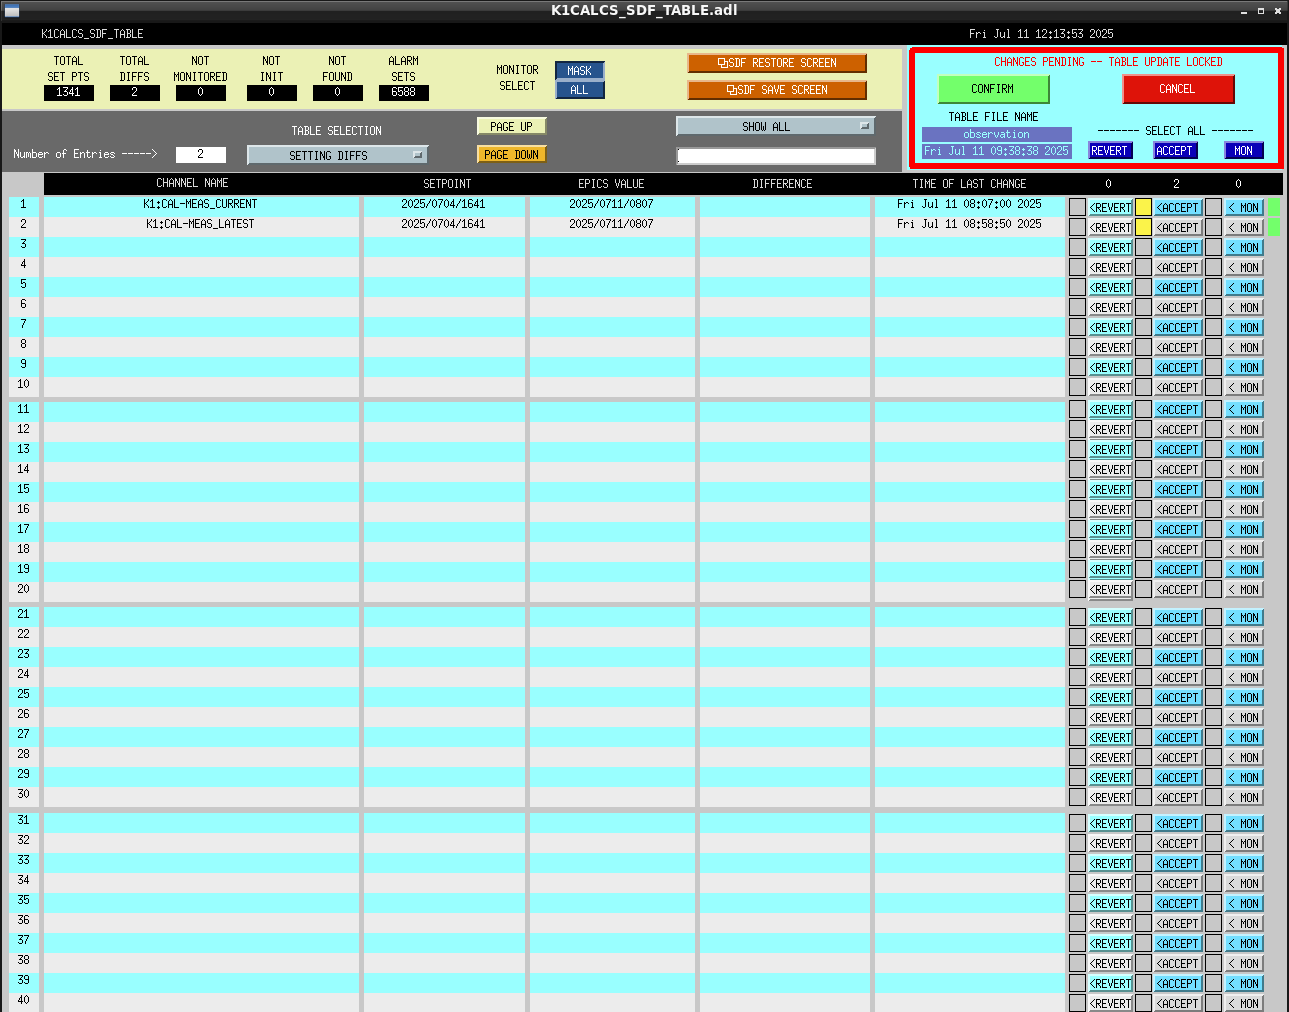
Task: Toggle revert checkbox for row 1
Action: (x=1077, y=207)
